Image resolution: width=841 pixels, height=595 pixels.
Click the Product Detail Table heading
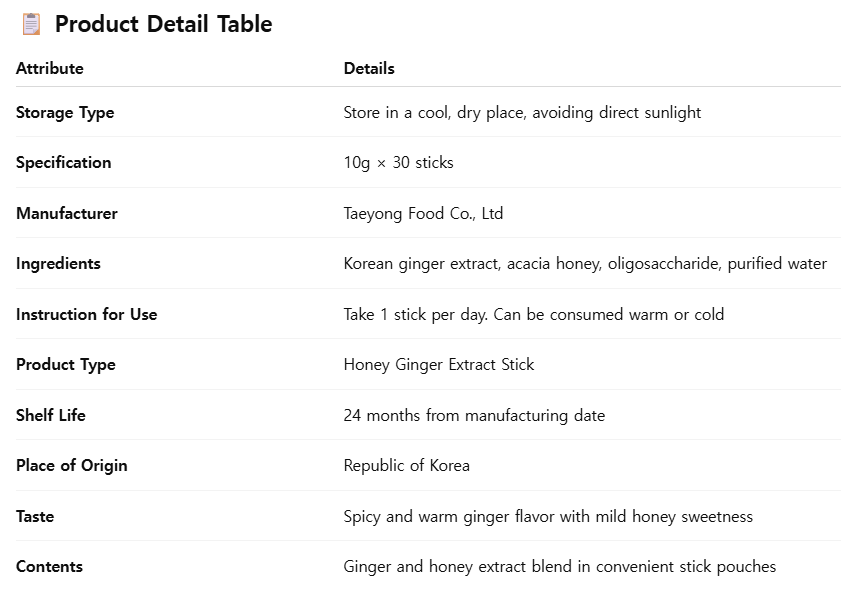click(163, 24)
